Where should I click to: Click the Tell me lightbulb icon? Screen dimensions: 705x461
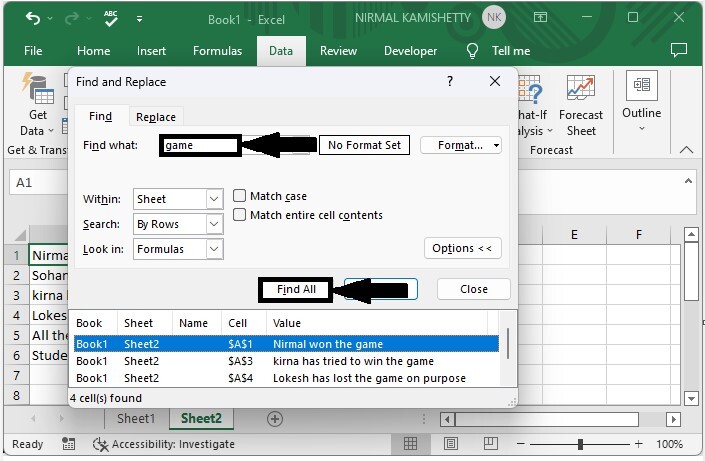[472, 51]
